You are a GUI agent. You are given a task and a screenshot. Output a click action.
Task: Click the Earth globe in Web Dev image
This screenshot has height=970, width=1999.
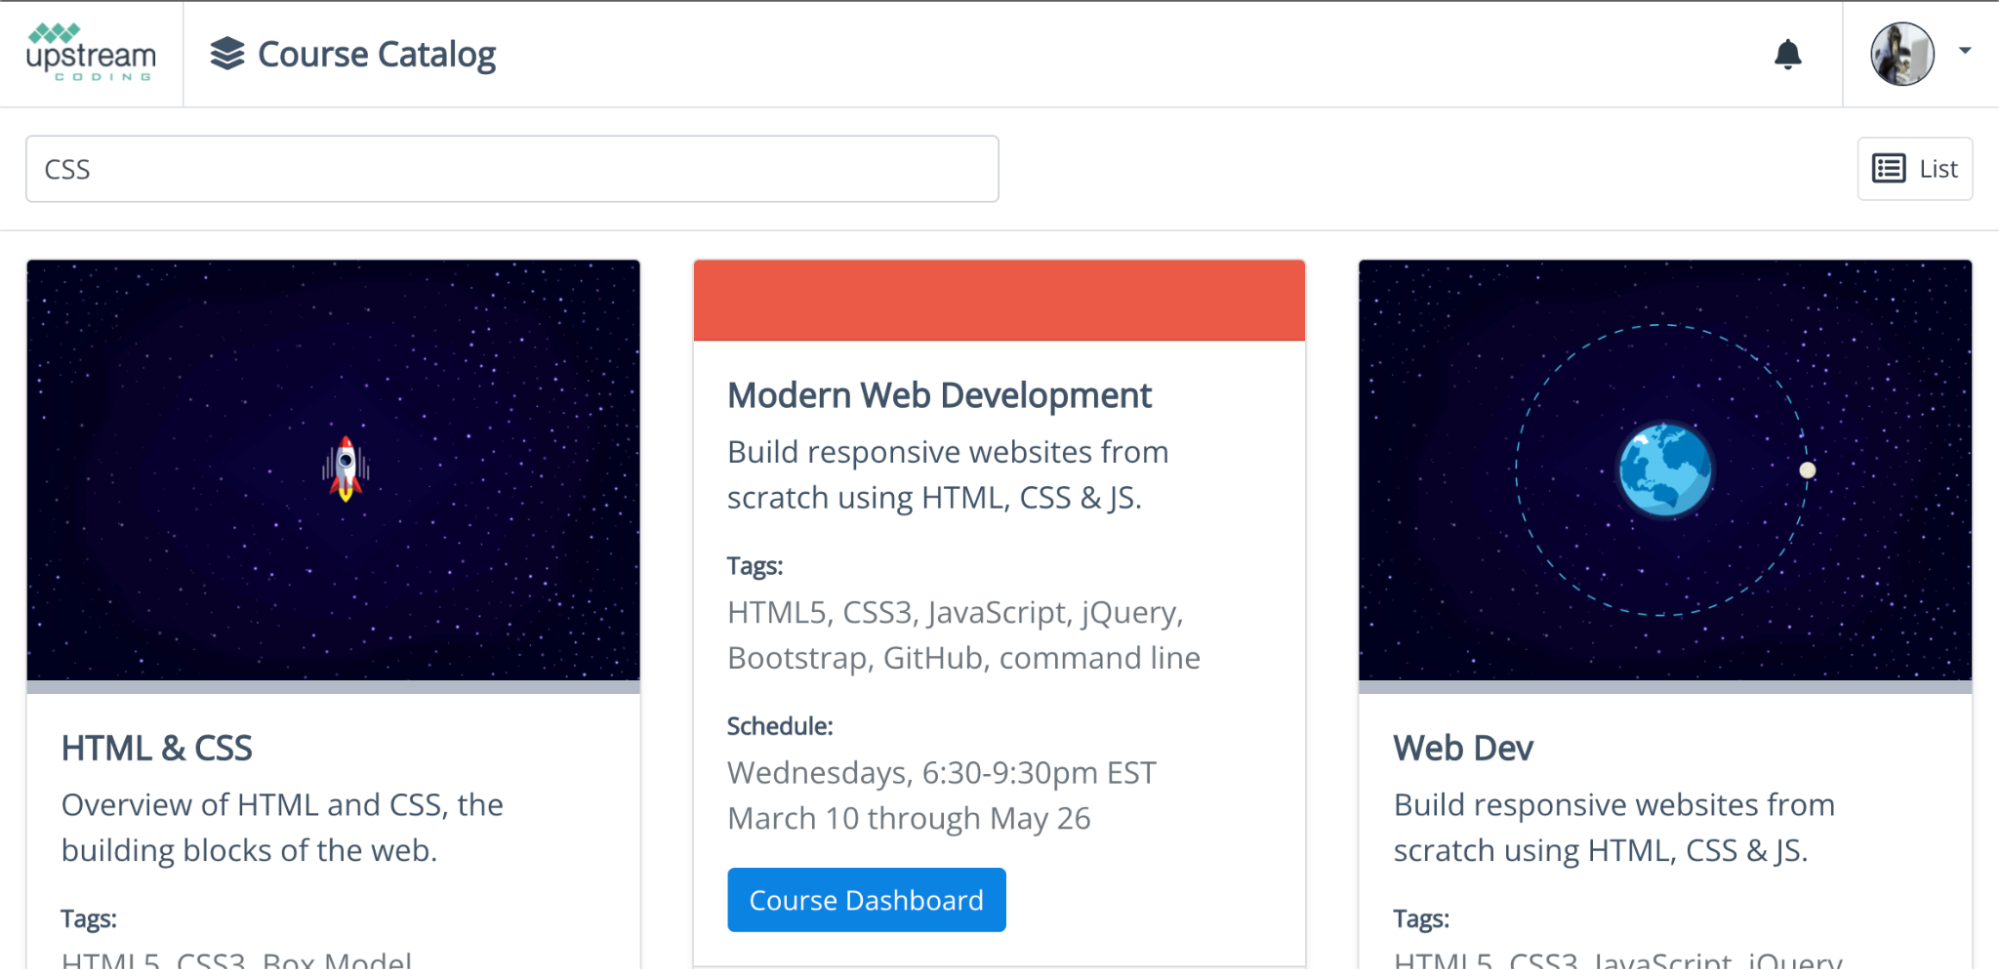coord(1664,470)
